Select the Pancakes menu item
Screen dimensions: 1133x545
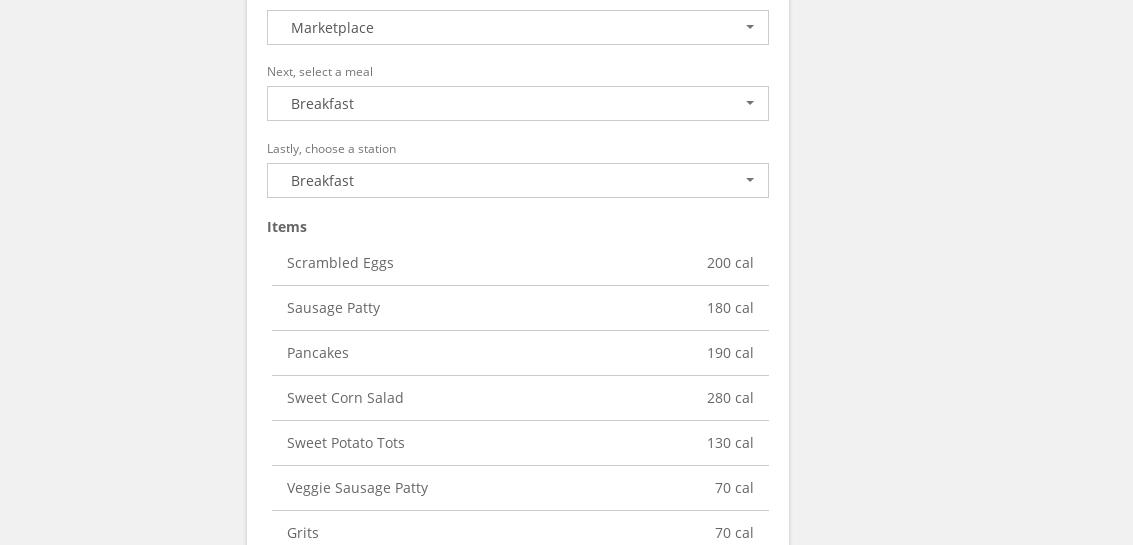[x=318, y=353]
